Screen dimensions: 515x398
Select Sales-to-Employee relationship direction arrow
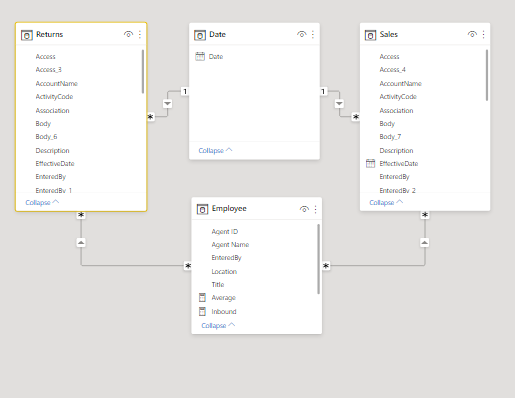click(x=424, y=242)
